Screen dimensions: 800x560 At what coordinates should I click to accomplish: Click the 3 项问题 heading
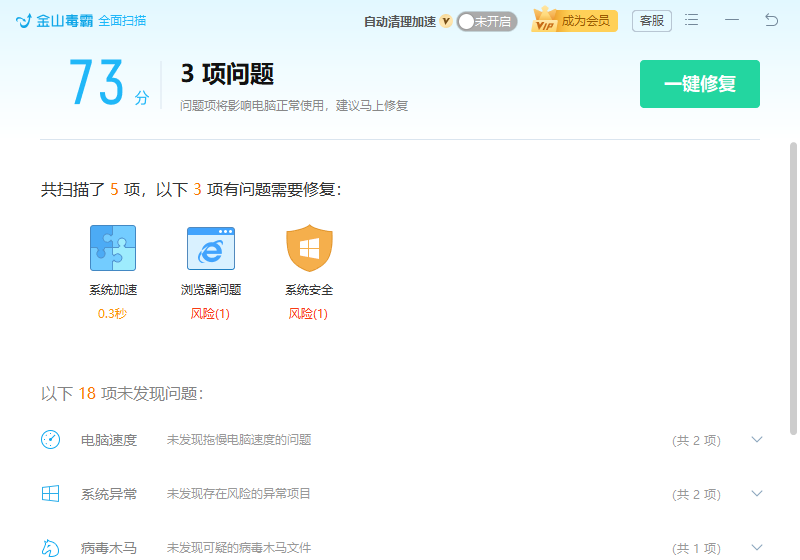(228, 74)
